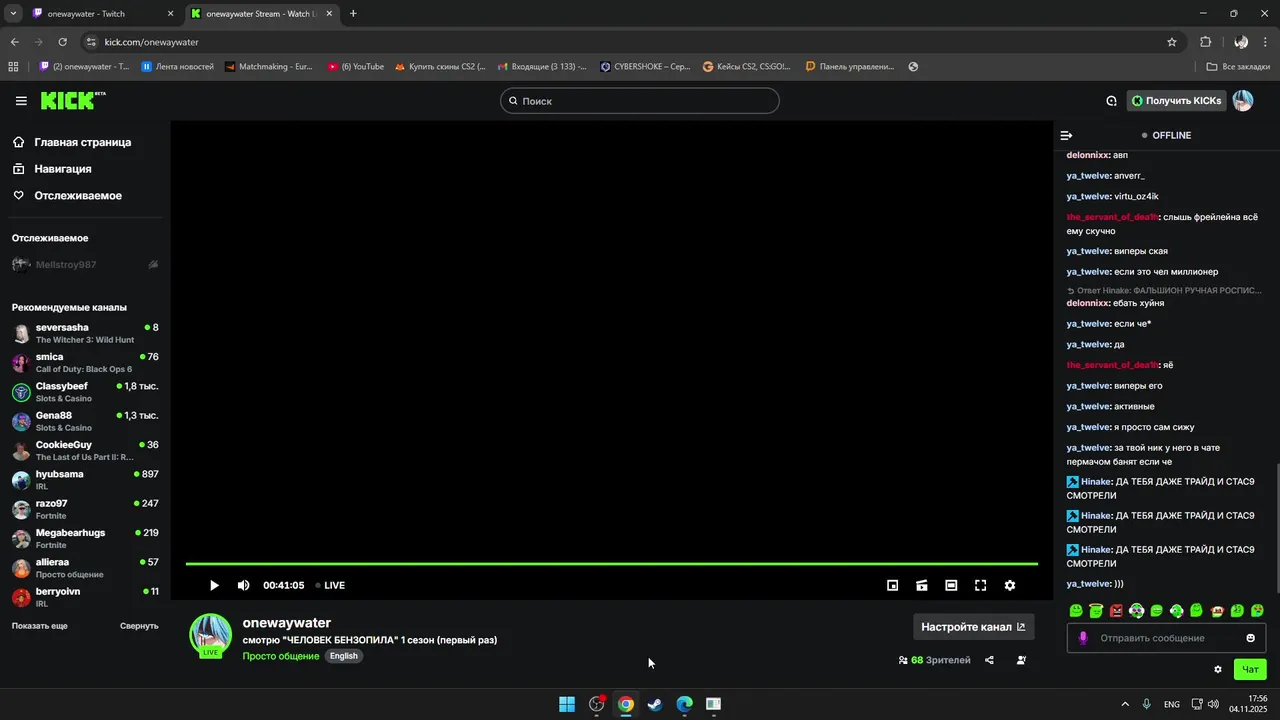Screen dimensions: 1280x720
Task: Click the onewaywater streamer avatar
Action: pyautogui.click(x=211, y=634)
